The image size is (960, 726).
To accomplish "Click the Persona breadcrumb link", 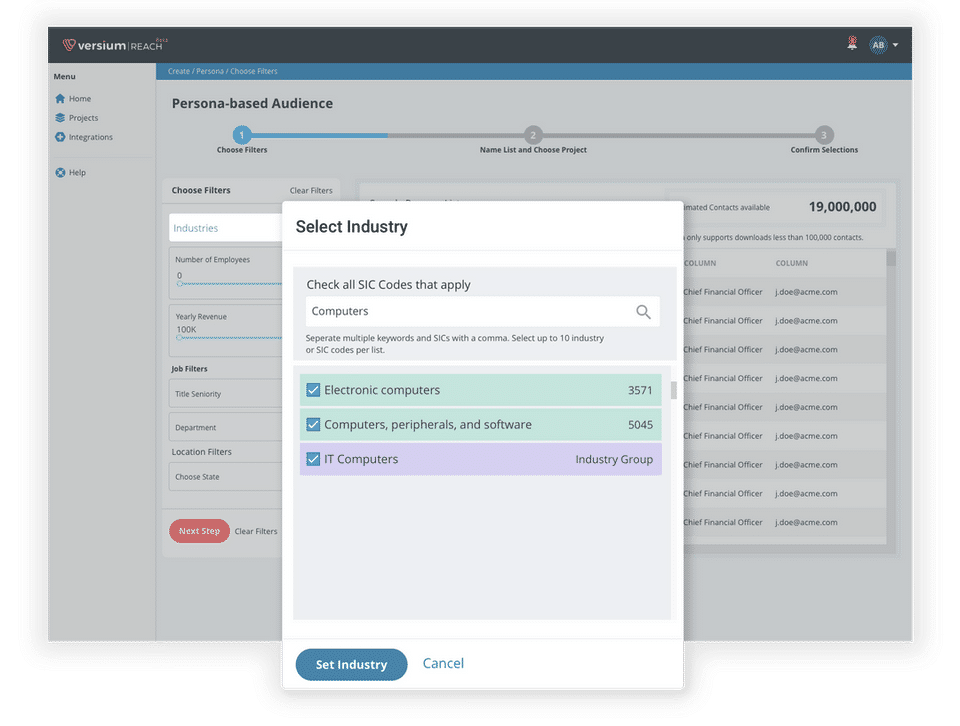I will 210,71.
